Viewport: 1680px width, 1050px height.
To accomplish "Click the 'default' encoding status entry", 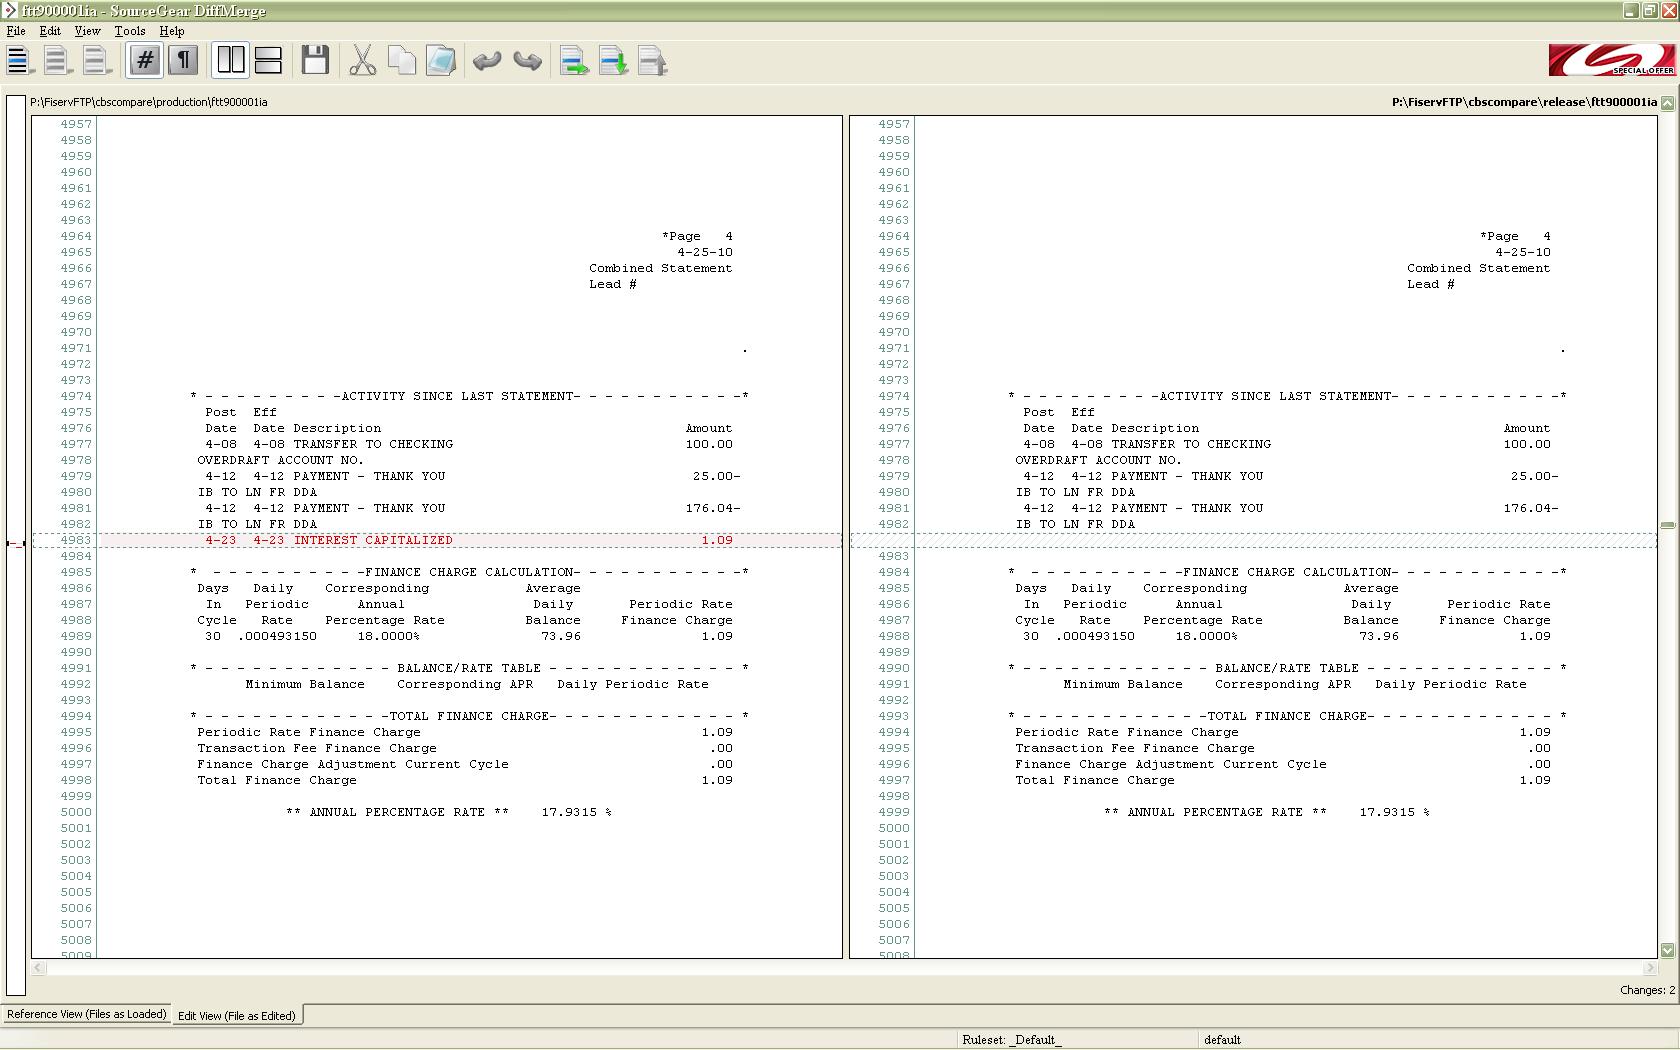I will click(1222, 1040).
